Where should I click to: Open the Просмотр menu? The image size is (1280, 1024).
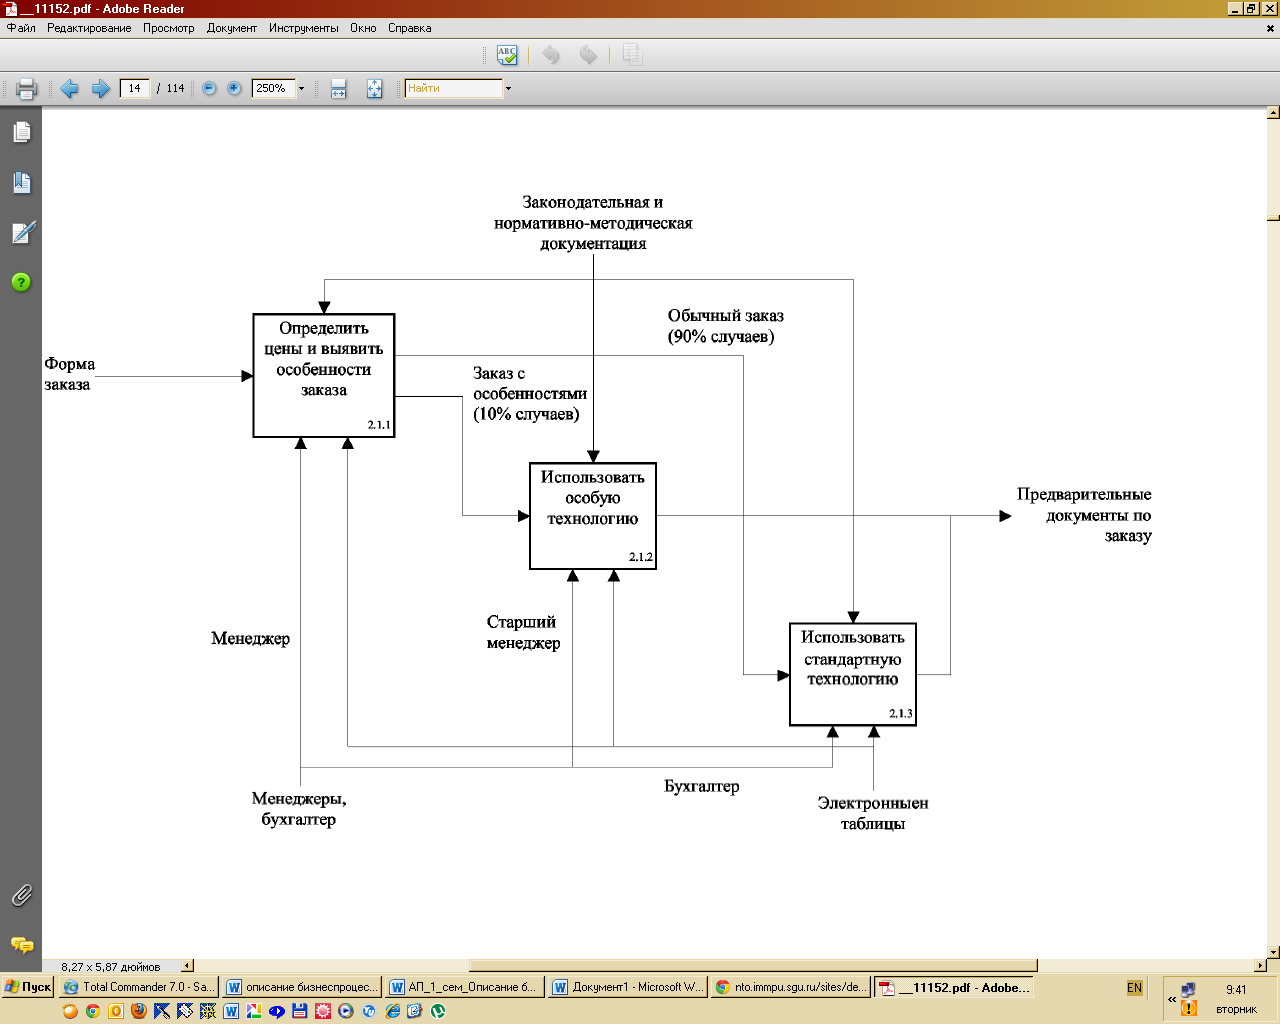tap(168, 28)
